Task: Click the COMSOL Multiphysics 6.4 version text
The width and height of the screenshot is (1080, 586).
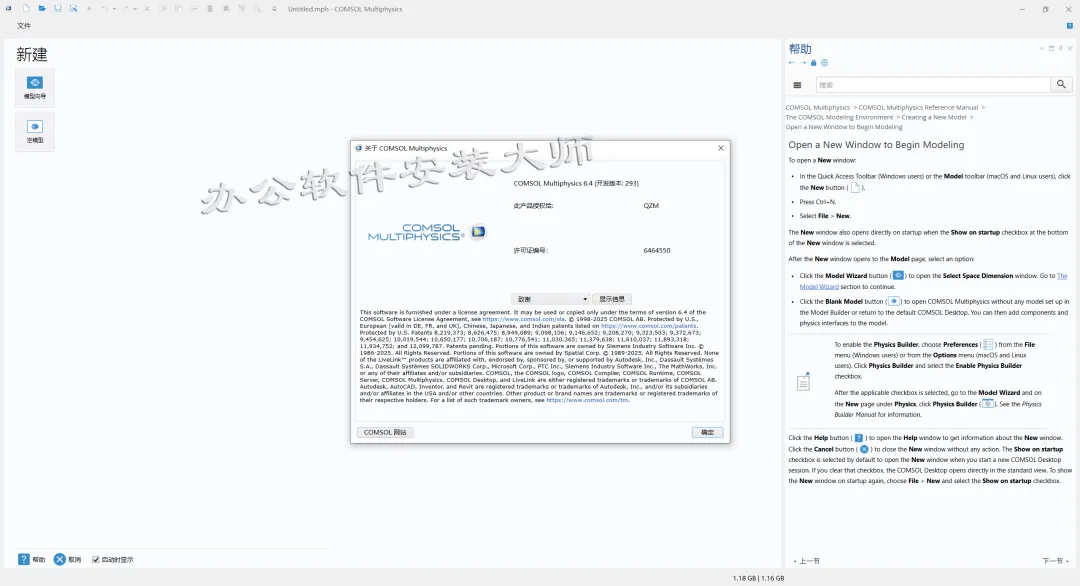Action: pos(576,184)
